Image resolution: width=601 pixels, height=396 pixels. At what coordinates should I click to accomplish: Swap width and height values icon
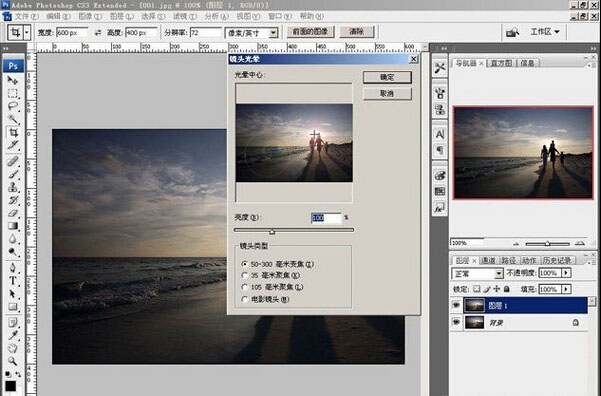(98, 33)
